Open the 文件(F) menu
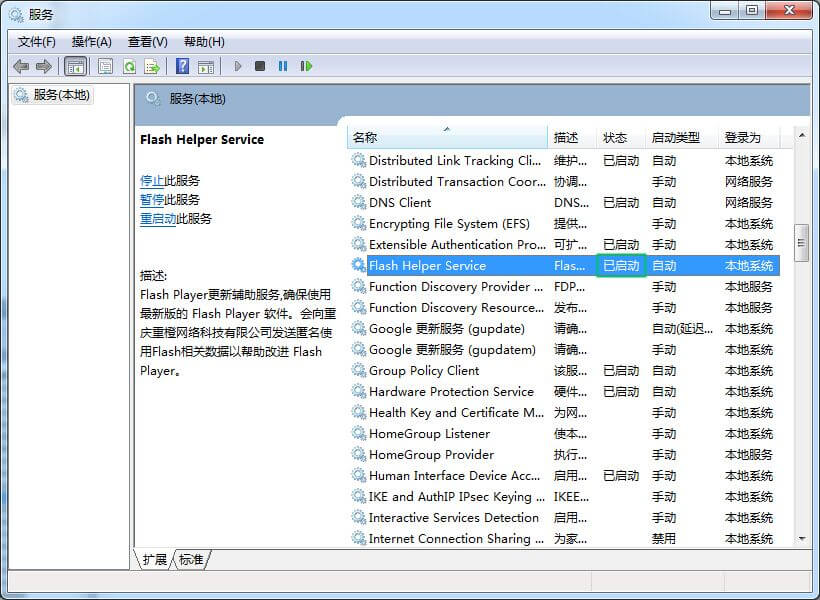 coord(37,42)
